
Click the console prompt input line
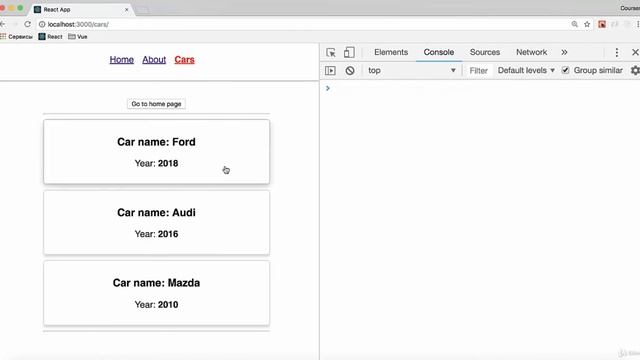[x=482, y=88]
